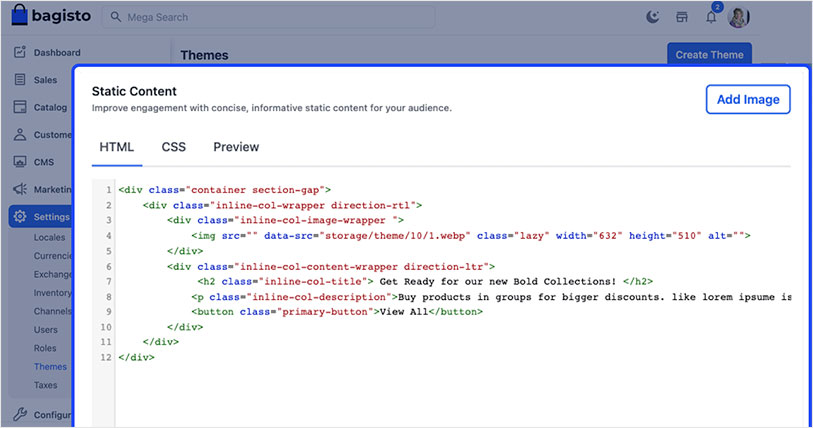Open the storefront shop icon
Image resolution: width=813 pixels, height=428 pixels.
tap(682, 17)
